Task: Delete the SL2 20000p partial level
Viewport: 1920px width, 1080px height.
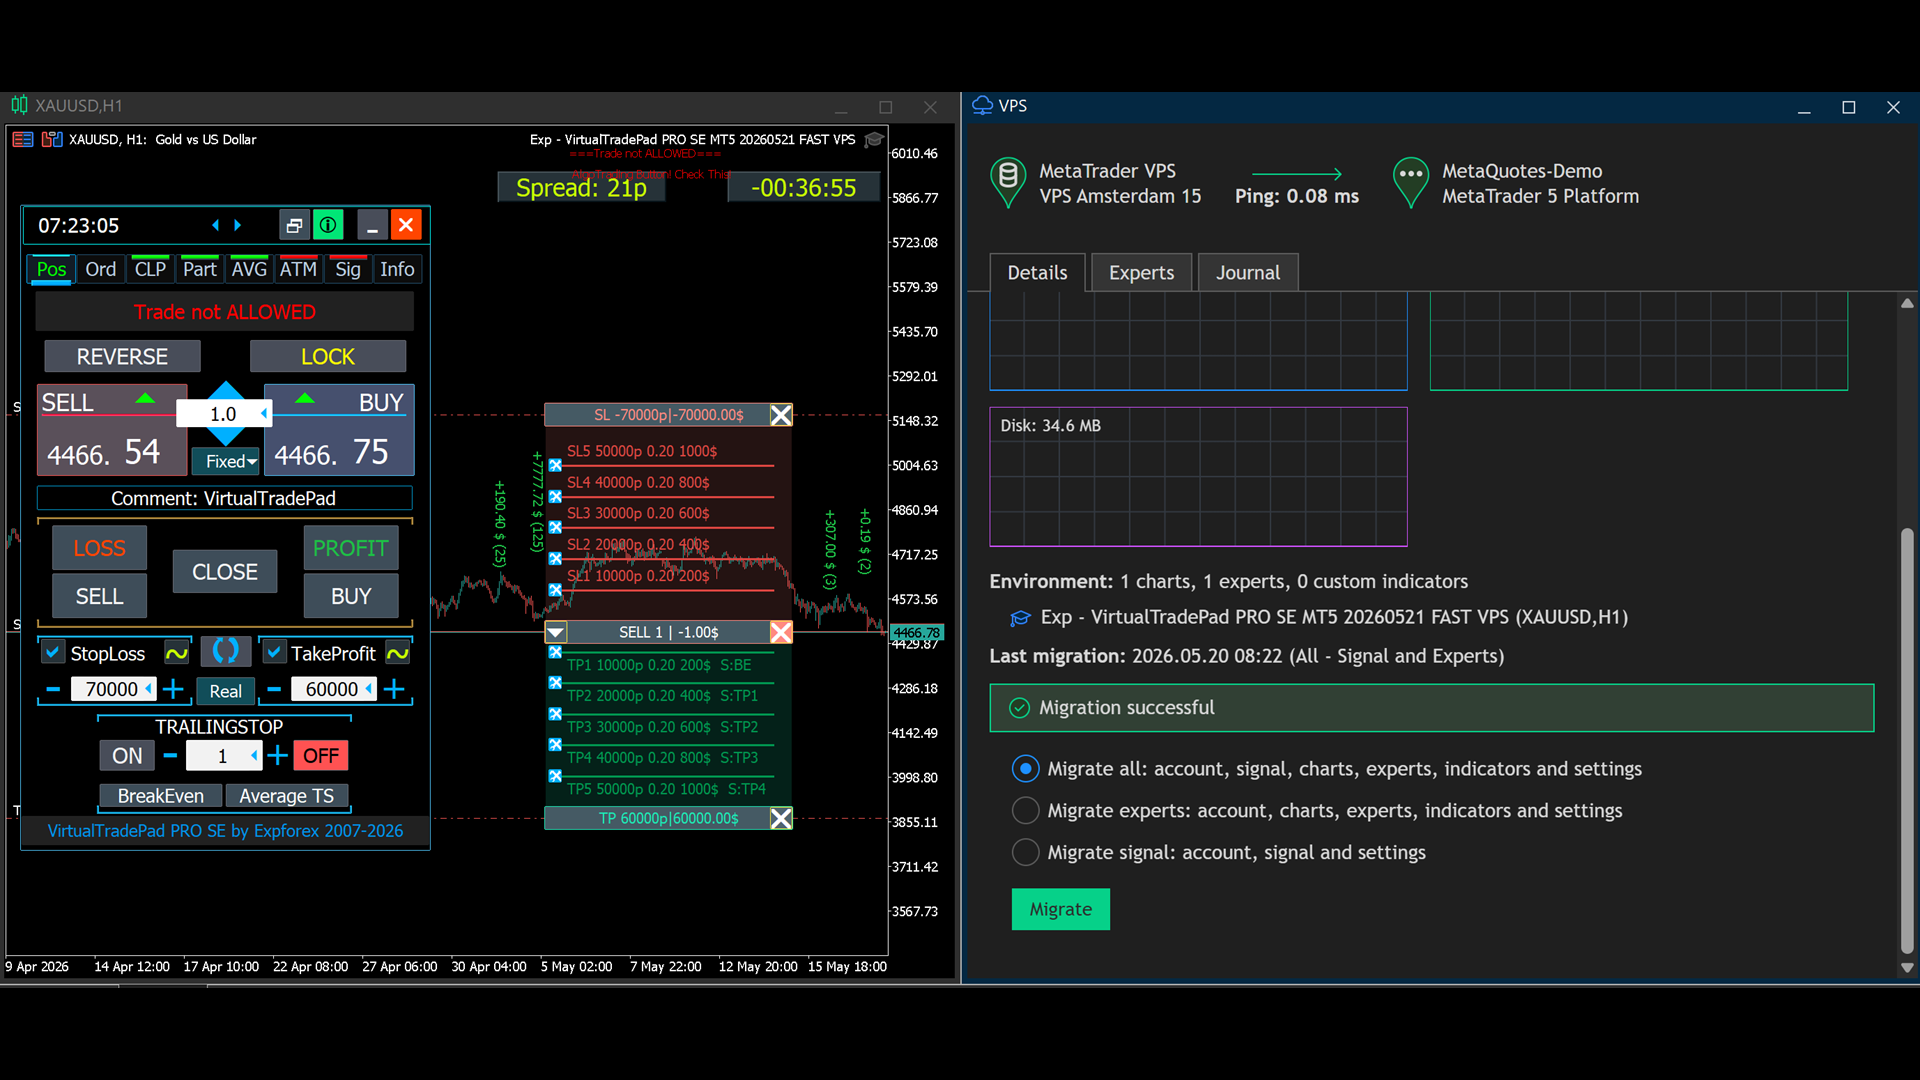Action: coord(555,559)
